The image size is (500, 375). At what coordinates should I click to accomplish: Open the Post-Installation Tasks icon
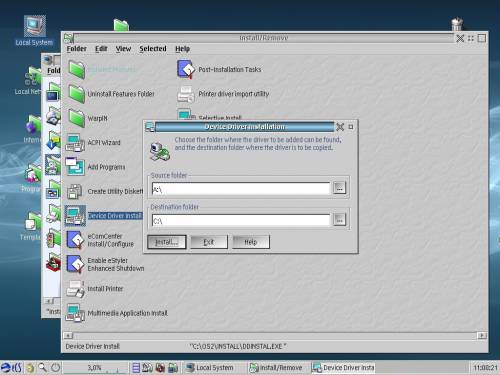(x=185, y=69)
